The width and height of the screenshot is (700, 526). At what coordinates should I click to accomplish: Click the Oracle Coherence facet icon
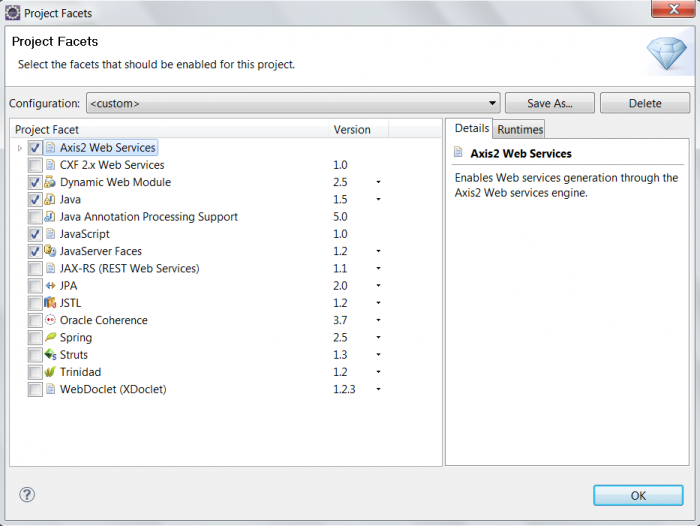click(x=50, y=320)
